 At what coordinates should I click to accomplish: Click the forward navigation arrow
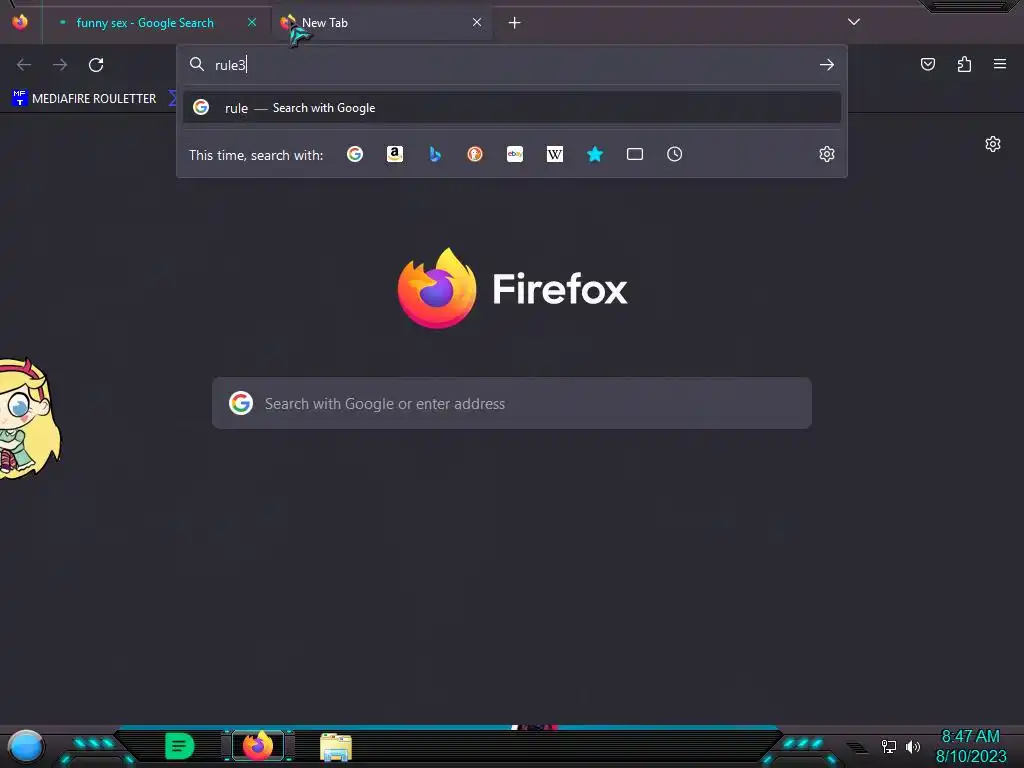(60, 65)
